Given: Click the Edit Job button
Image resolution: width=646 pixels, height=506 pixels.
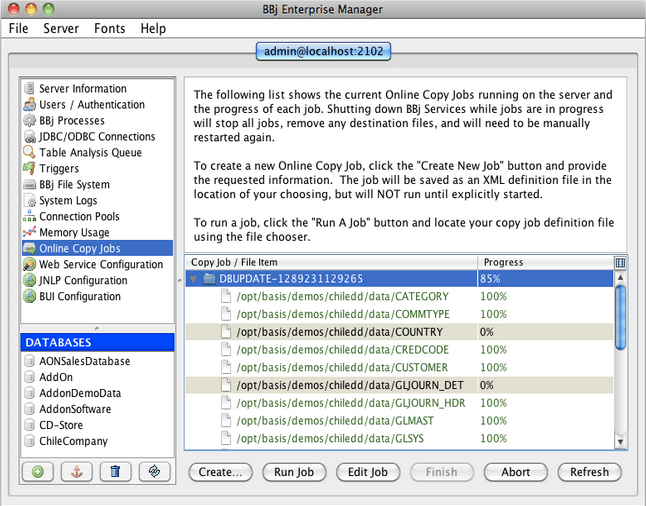Looking at the screenshot, I should click(368, 472).
